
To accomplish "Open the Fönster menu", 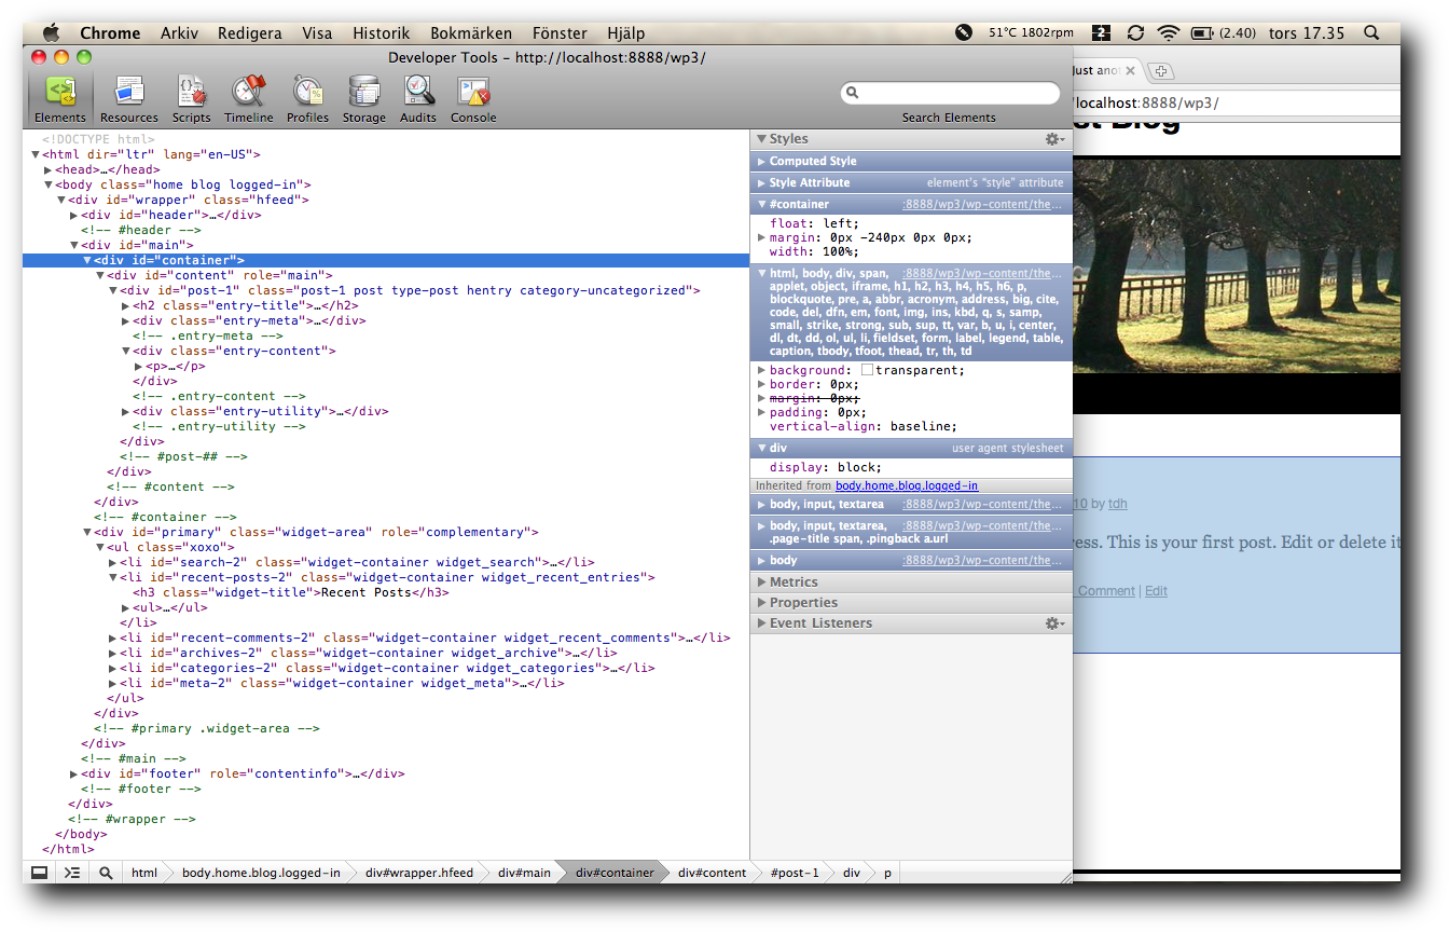I will coord(559,33).
